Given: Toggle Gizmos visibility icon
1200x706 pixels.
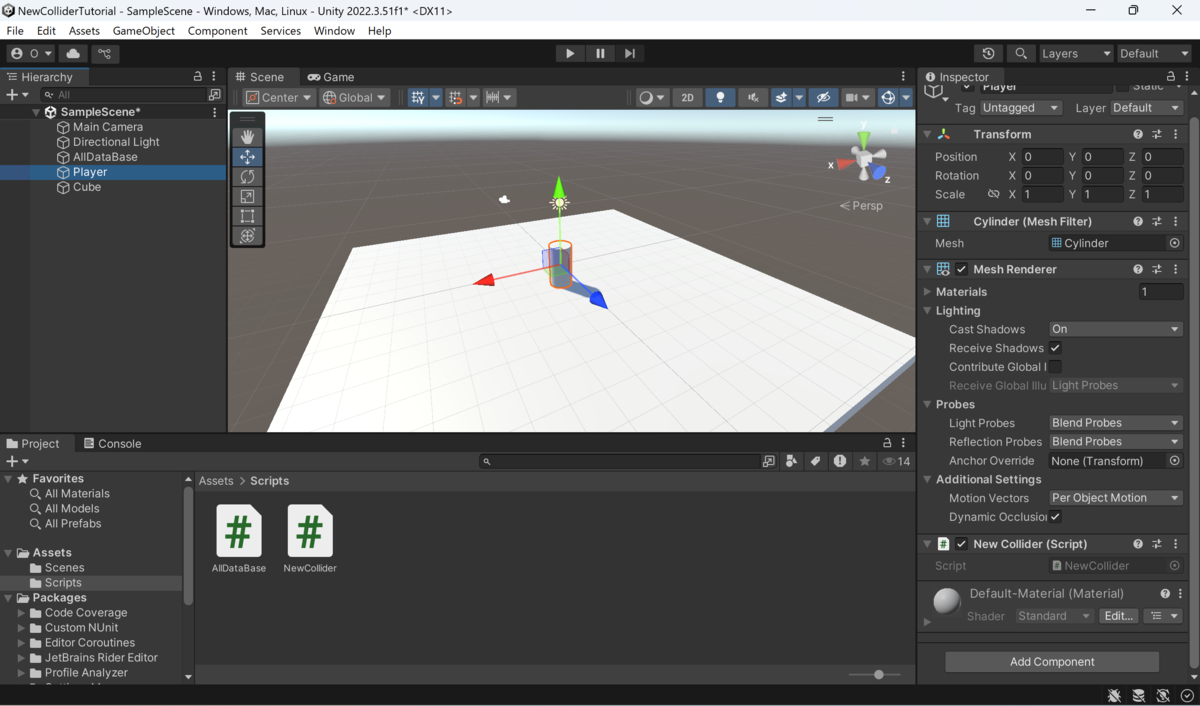Looking at the screenshot, I should tap(887, 97).
